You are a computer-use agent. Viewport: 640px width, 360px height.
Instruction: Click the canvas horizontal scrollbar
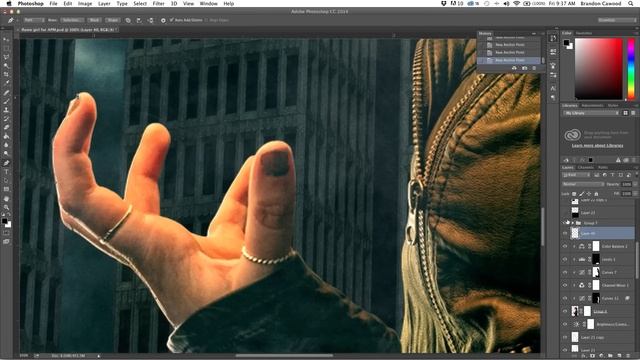coord(284,356)
